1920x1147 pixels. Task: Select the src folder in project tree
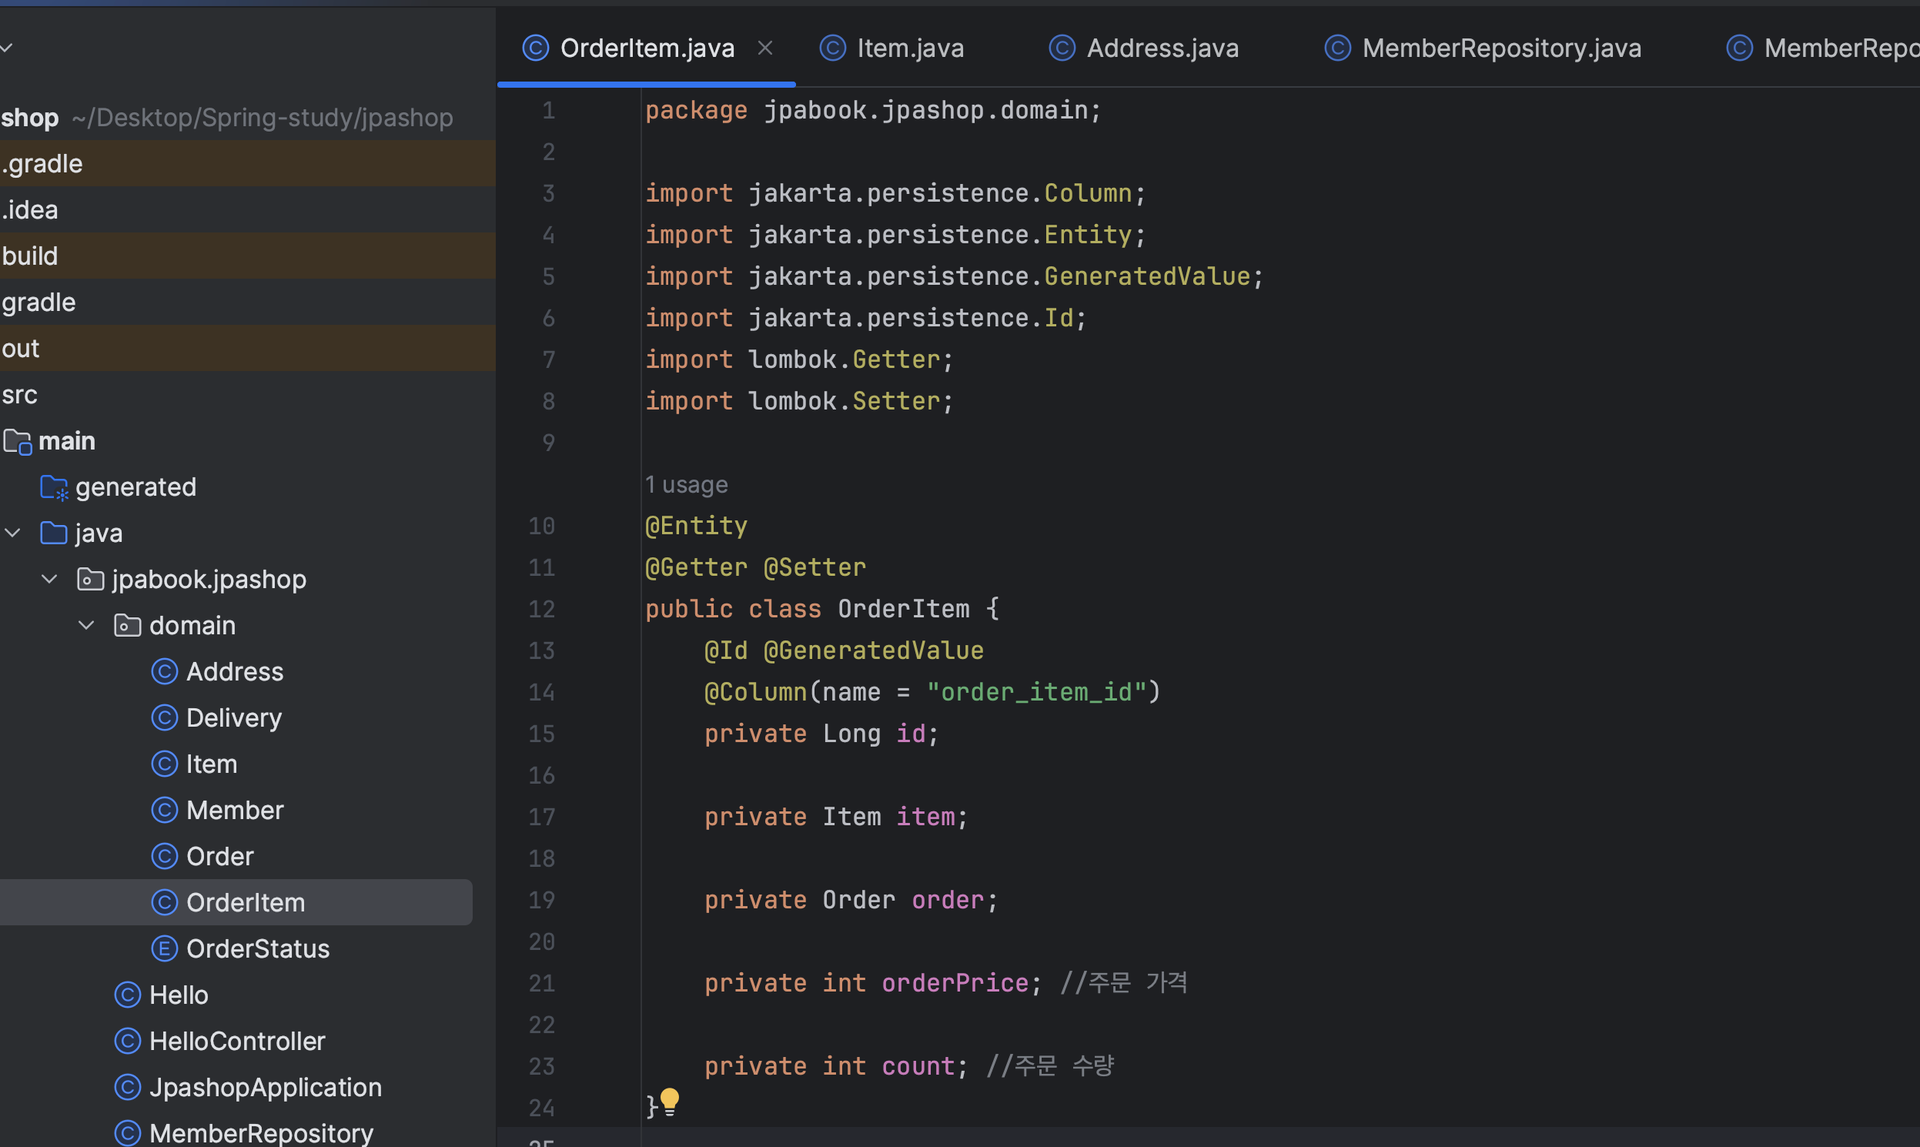(248, 394)
